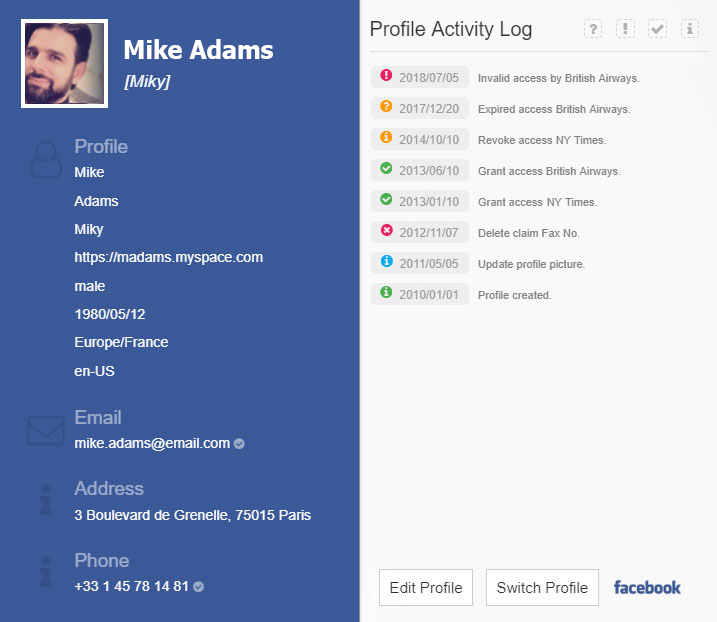Click Mike Adams profile photo

click(x=64, y=64)
